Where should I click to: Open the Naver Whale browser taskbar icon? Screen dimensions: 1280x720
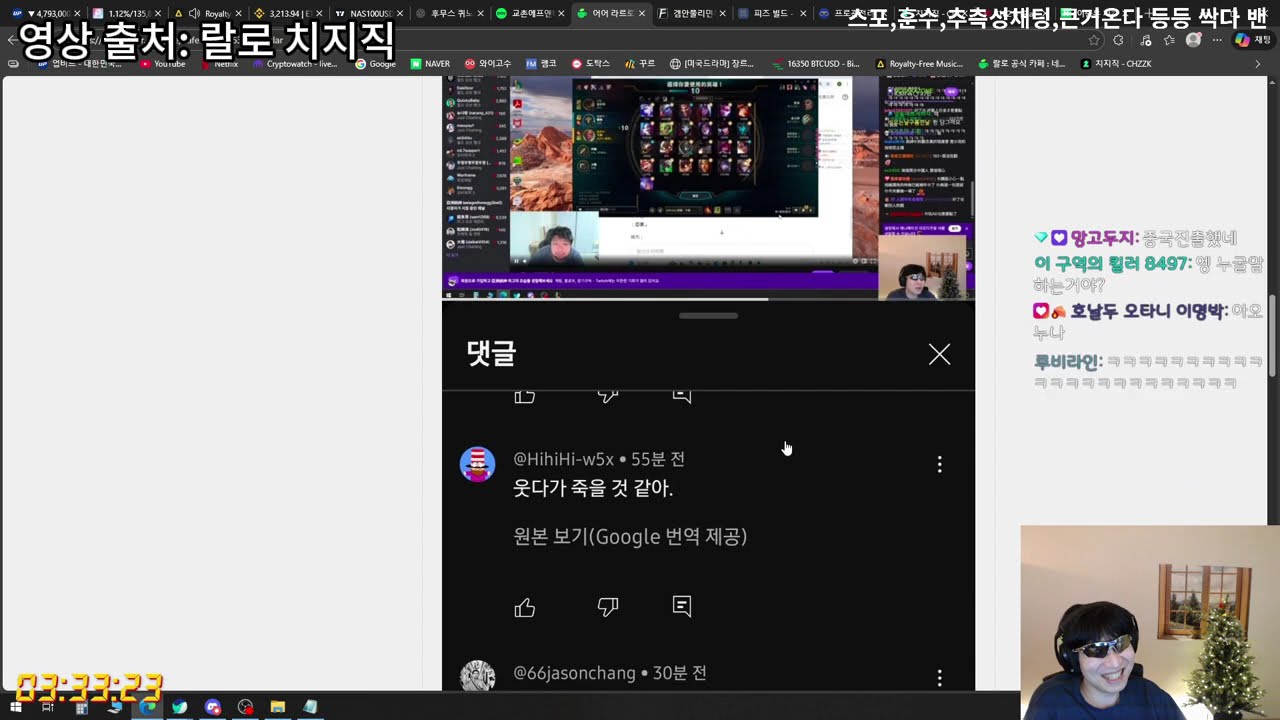click(180, 707)
